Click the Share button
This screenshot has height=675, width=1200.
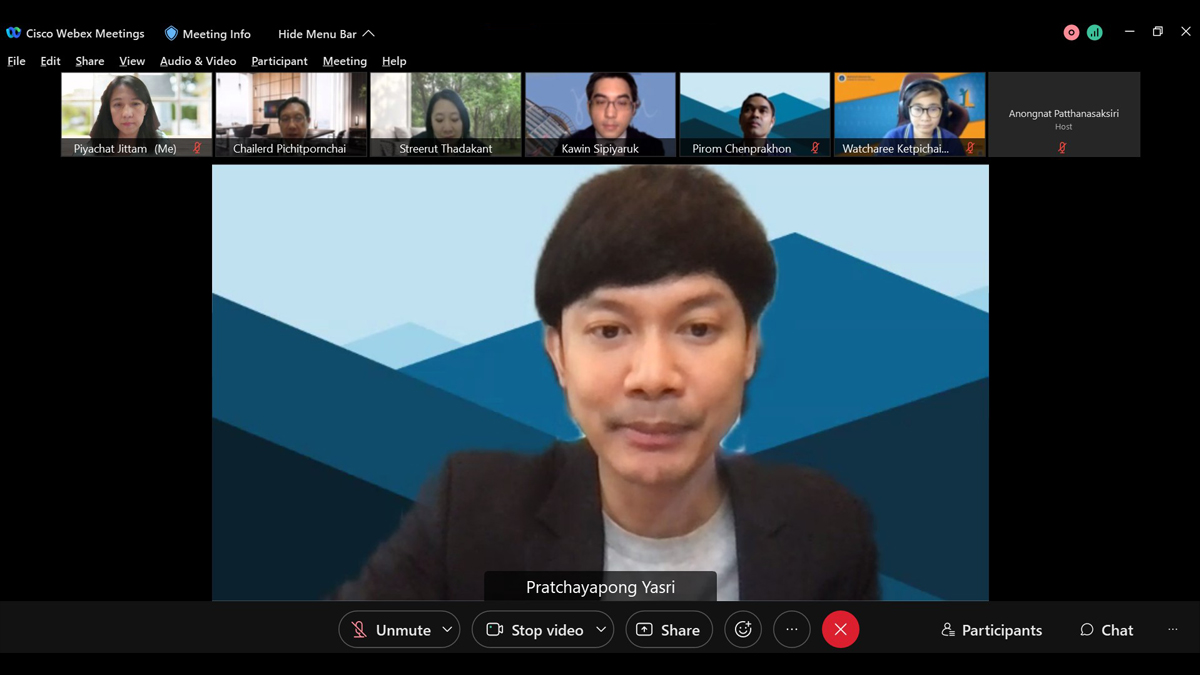tap(668, 630)
